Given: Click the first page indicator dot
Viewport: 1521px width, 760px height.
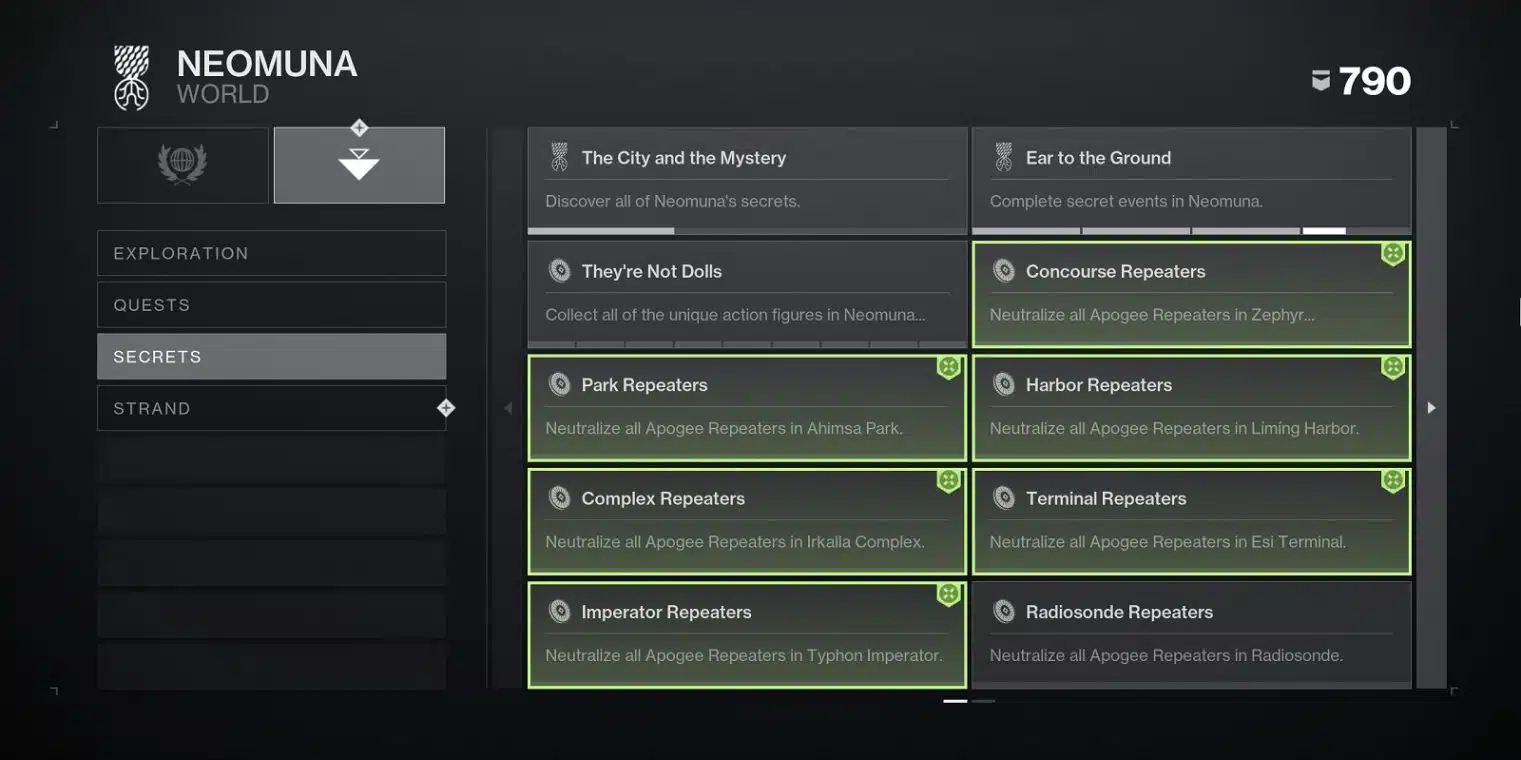Looking at the screenshot, I should point(955,701).
